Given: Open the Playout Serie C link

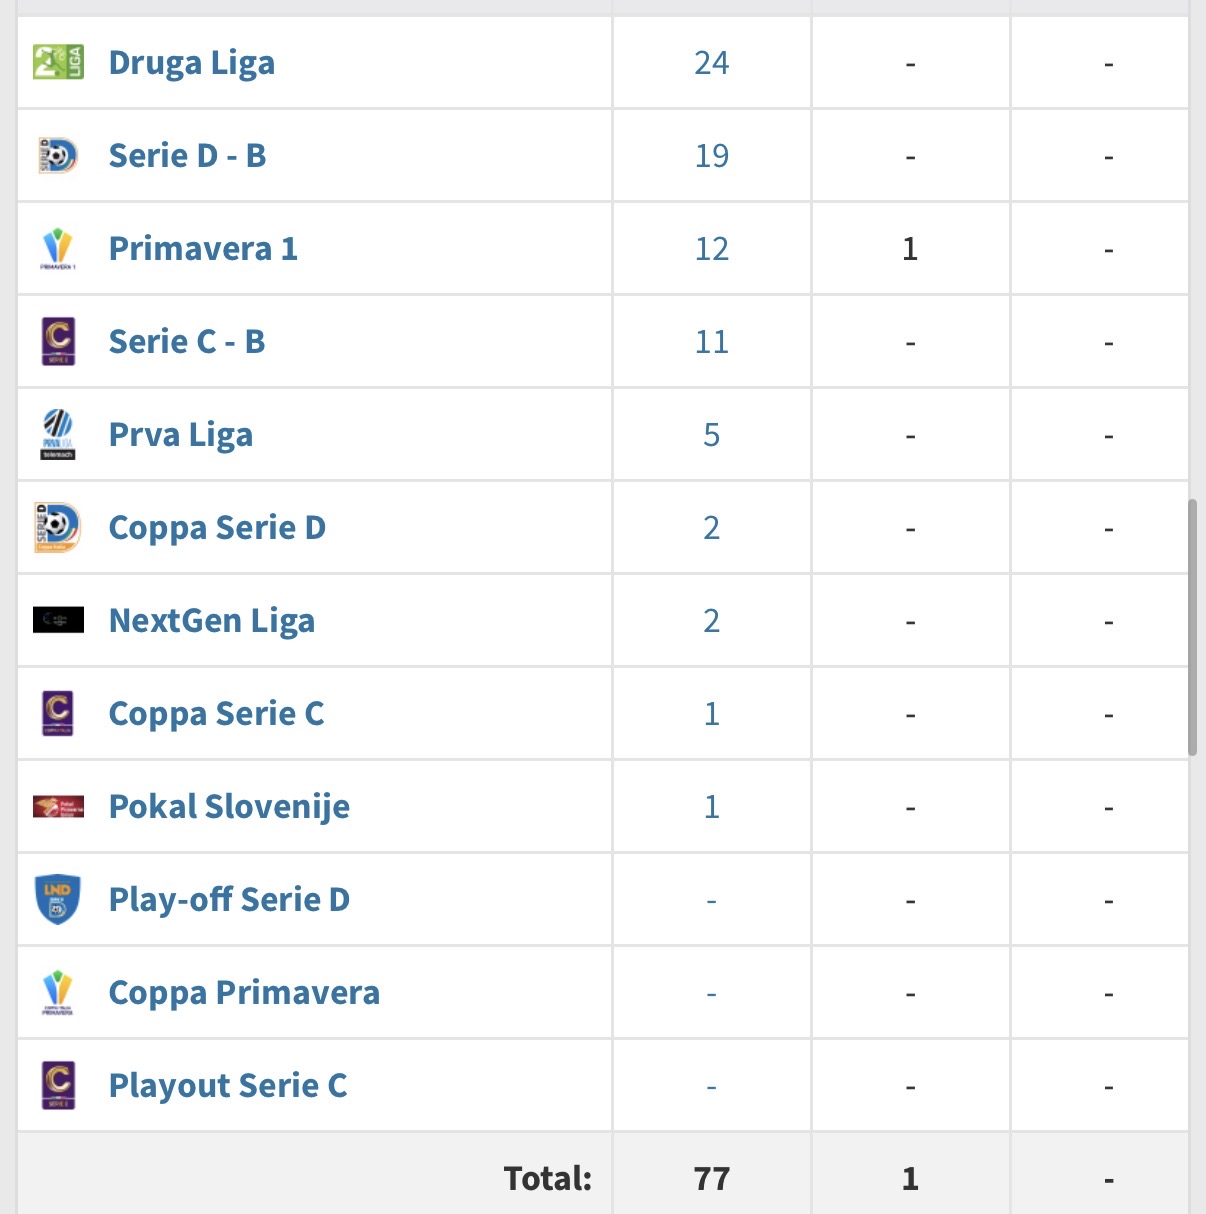Looking at the screenshot, I should (x=228, y=1086).
